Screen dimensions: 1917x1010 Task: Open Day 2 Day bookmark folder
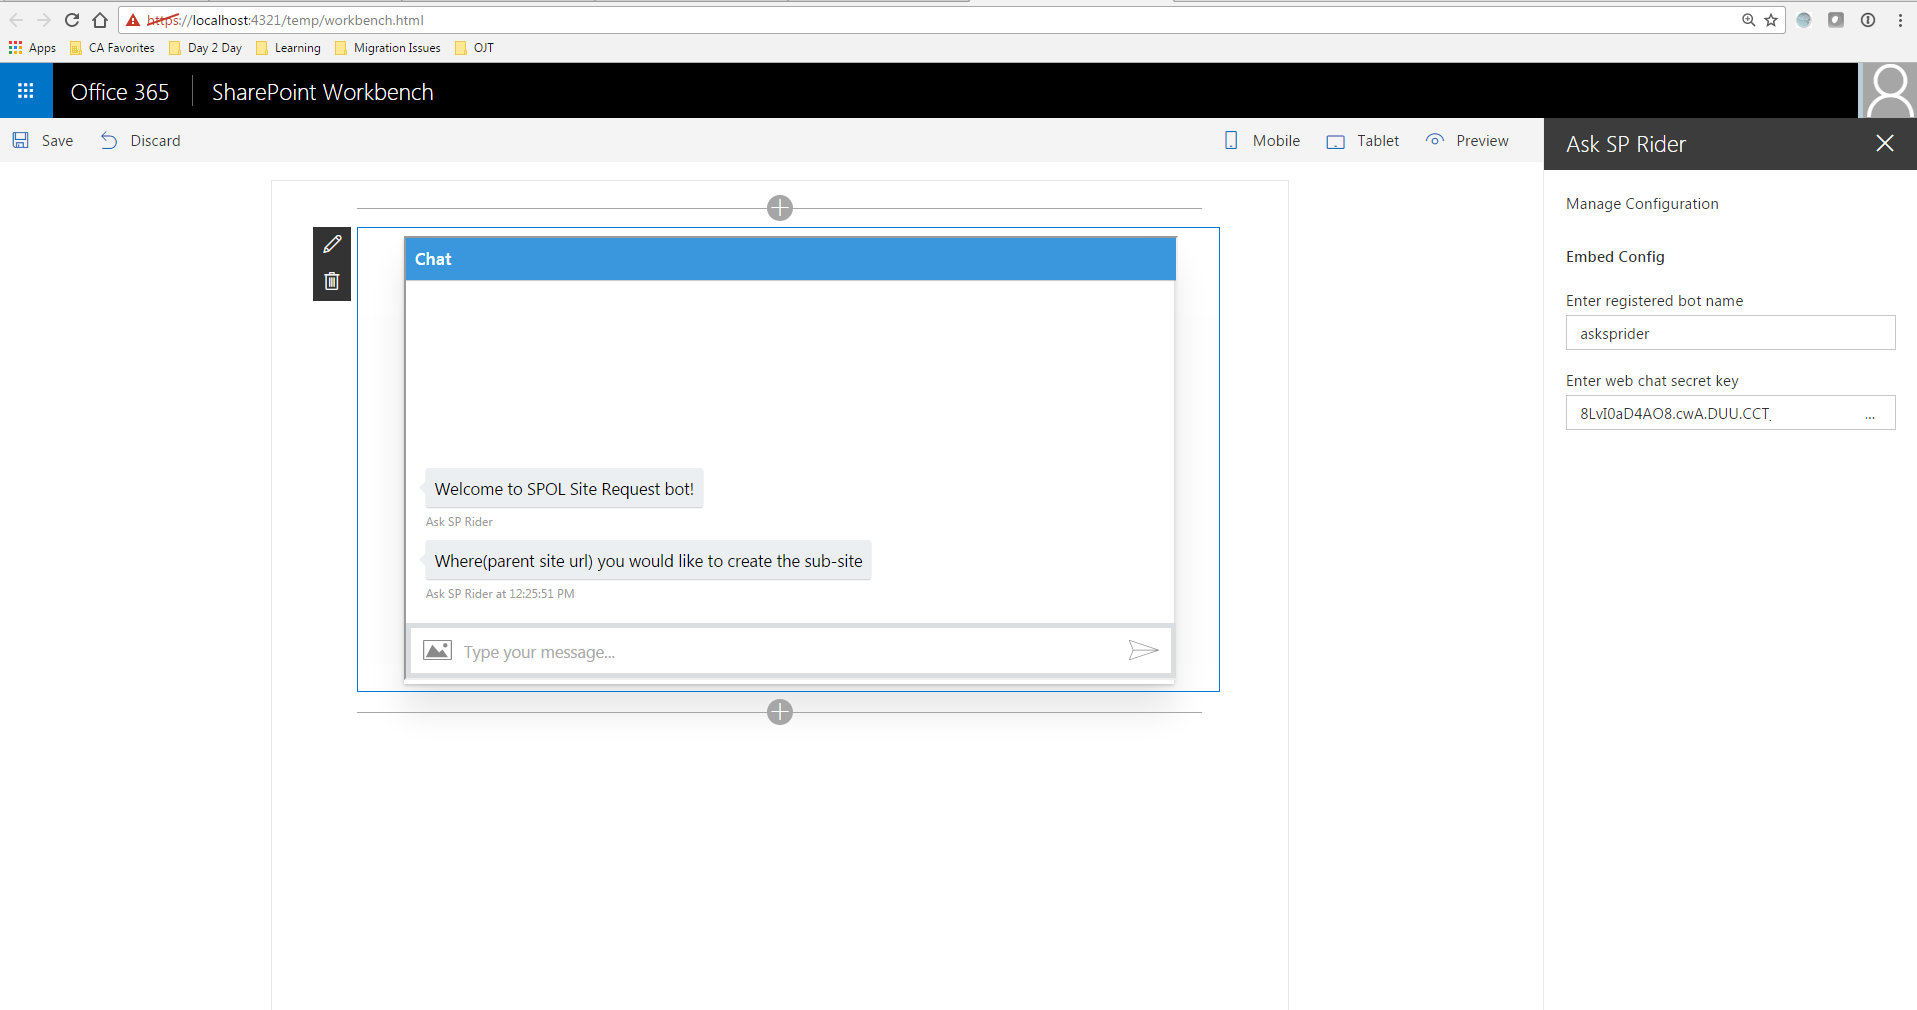[205, 48]
